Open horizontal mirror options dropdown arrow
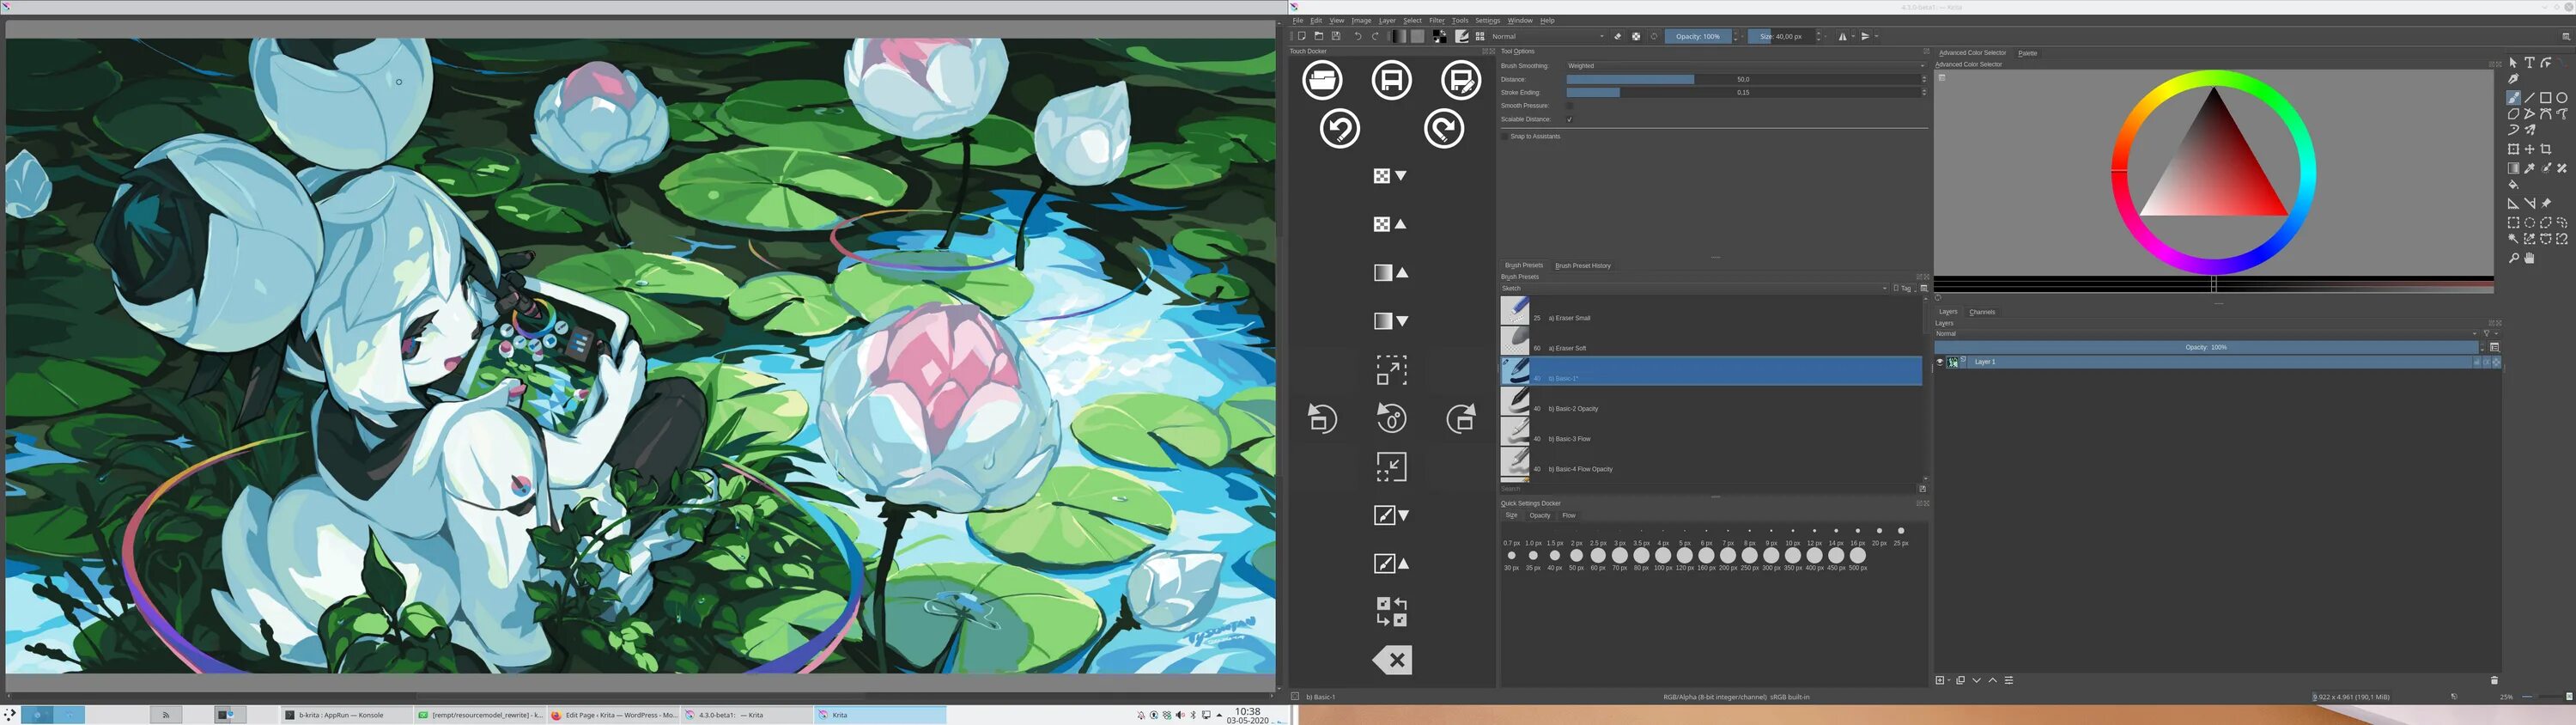This screenshot has width=2576, height=725. 1852,36
